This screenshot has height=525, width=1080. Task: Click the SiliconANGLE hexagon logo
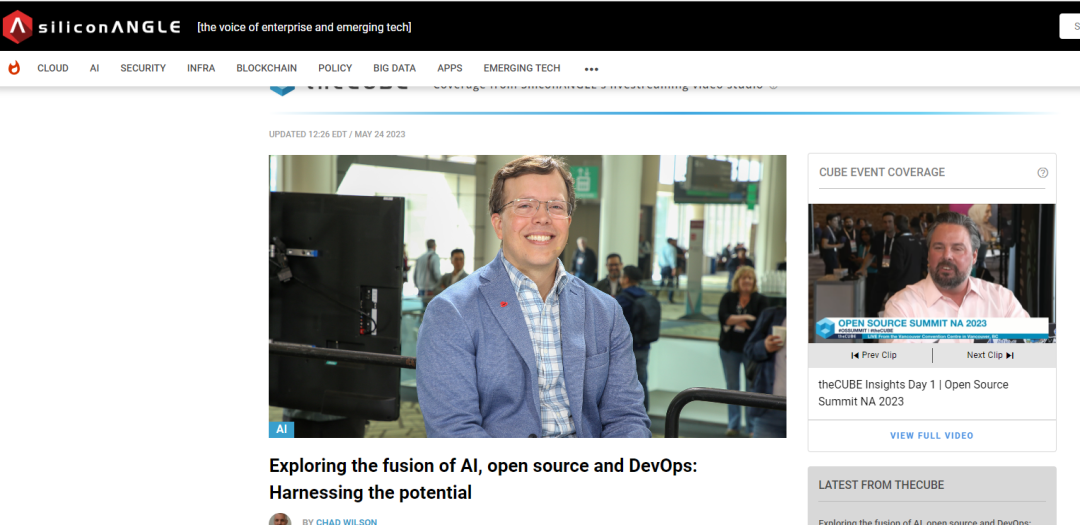click(17, 27)
